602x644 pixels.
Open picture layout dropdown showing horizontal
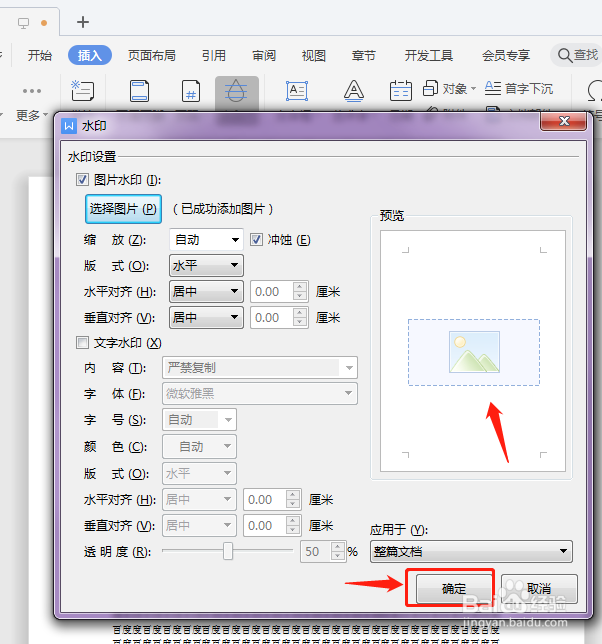tap(206, 266)
